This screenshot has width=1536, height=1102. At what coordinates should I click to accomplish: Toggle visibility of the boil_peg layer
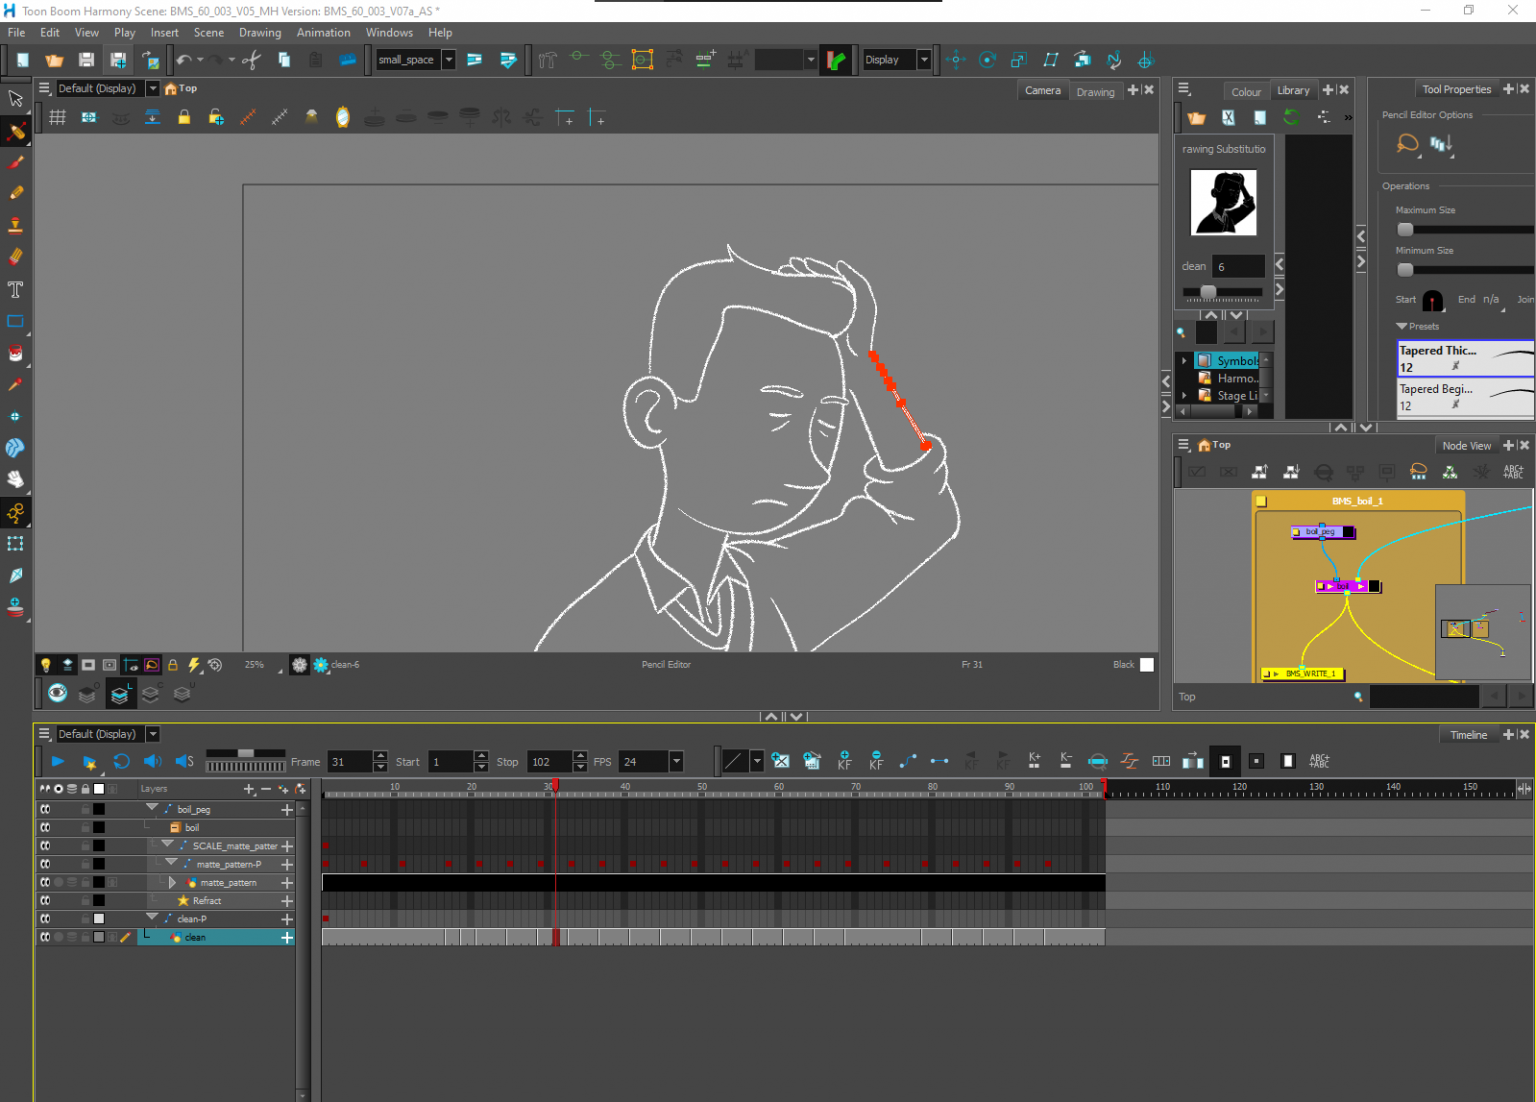(x=45, y=810)
